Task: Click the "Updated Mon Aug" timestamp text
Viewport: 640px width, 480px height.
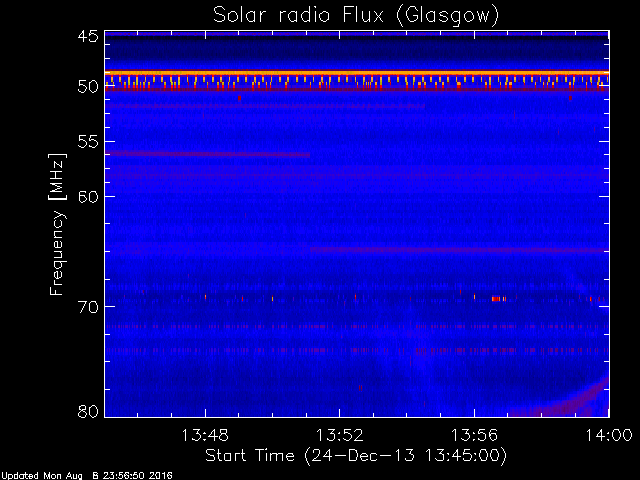Action: click(87, 476)
